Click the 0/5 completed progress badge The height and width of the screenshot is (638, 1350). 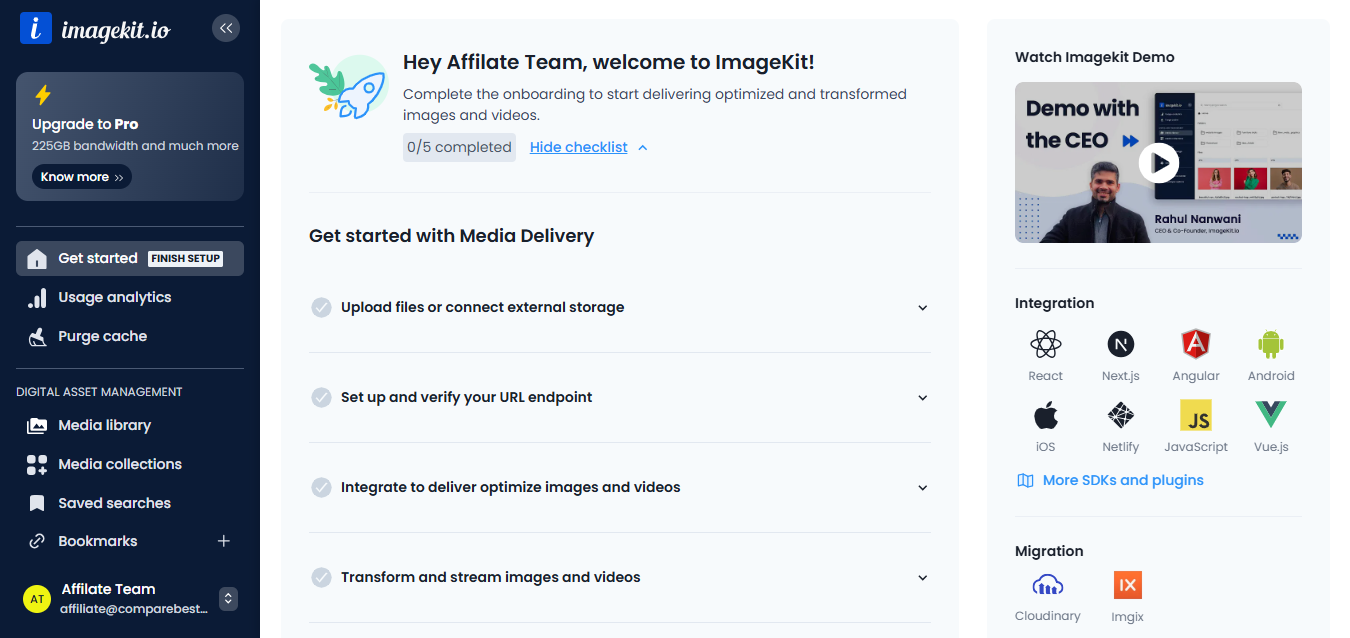(x=459, y=147)
